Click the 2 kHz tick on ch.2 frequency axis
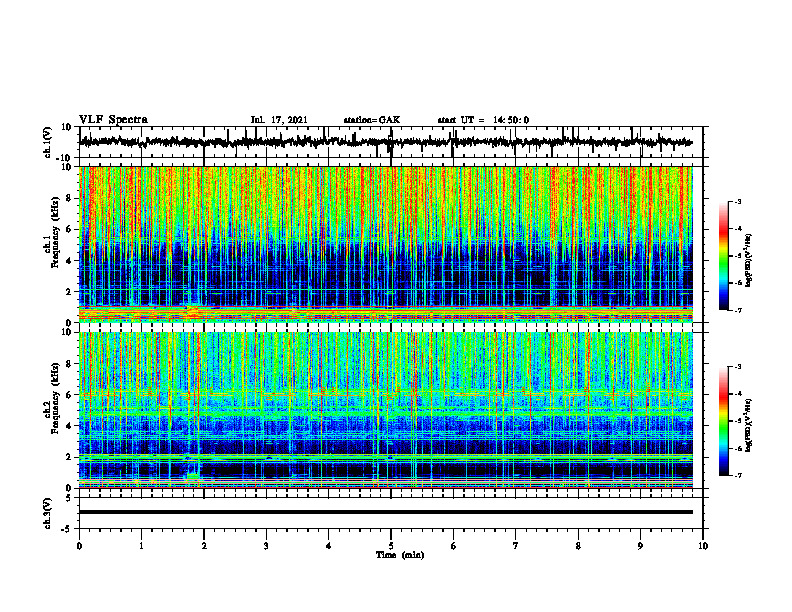Screen dimensions: 792x612 [69, 457]
